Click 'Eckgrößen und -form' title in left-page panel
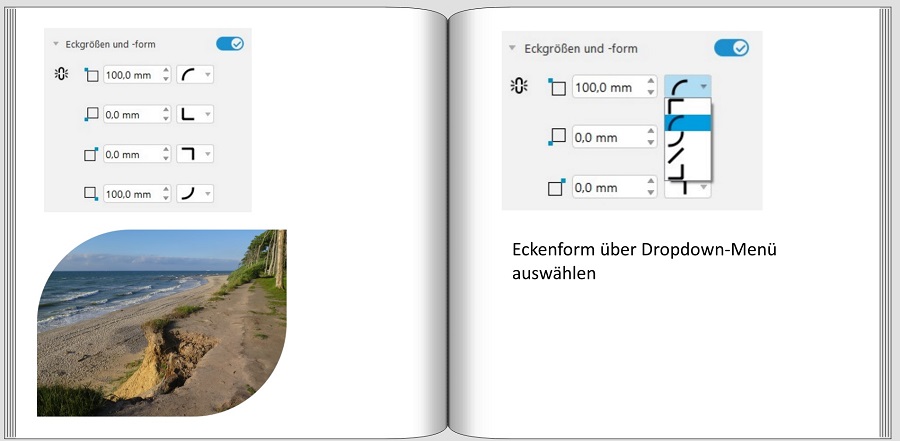Image resolution: width=900 pixels, height=441 pixels. [x=110, y=44]
